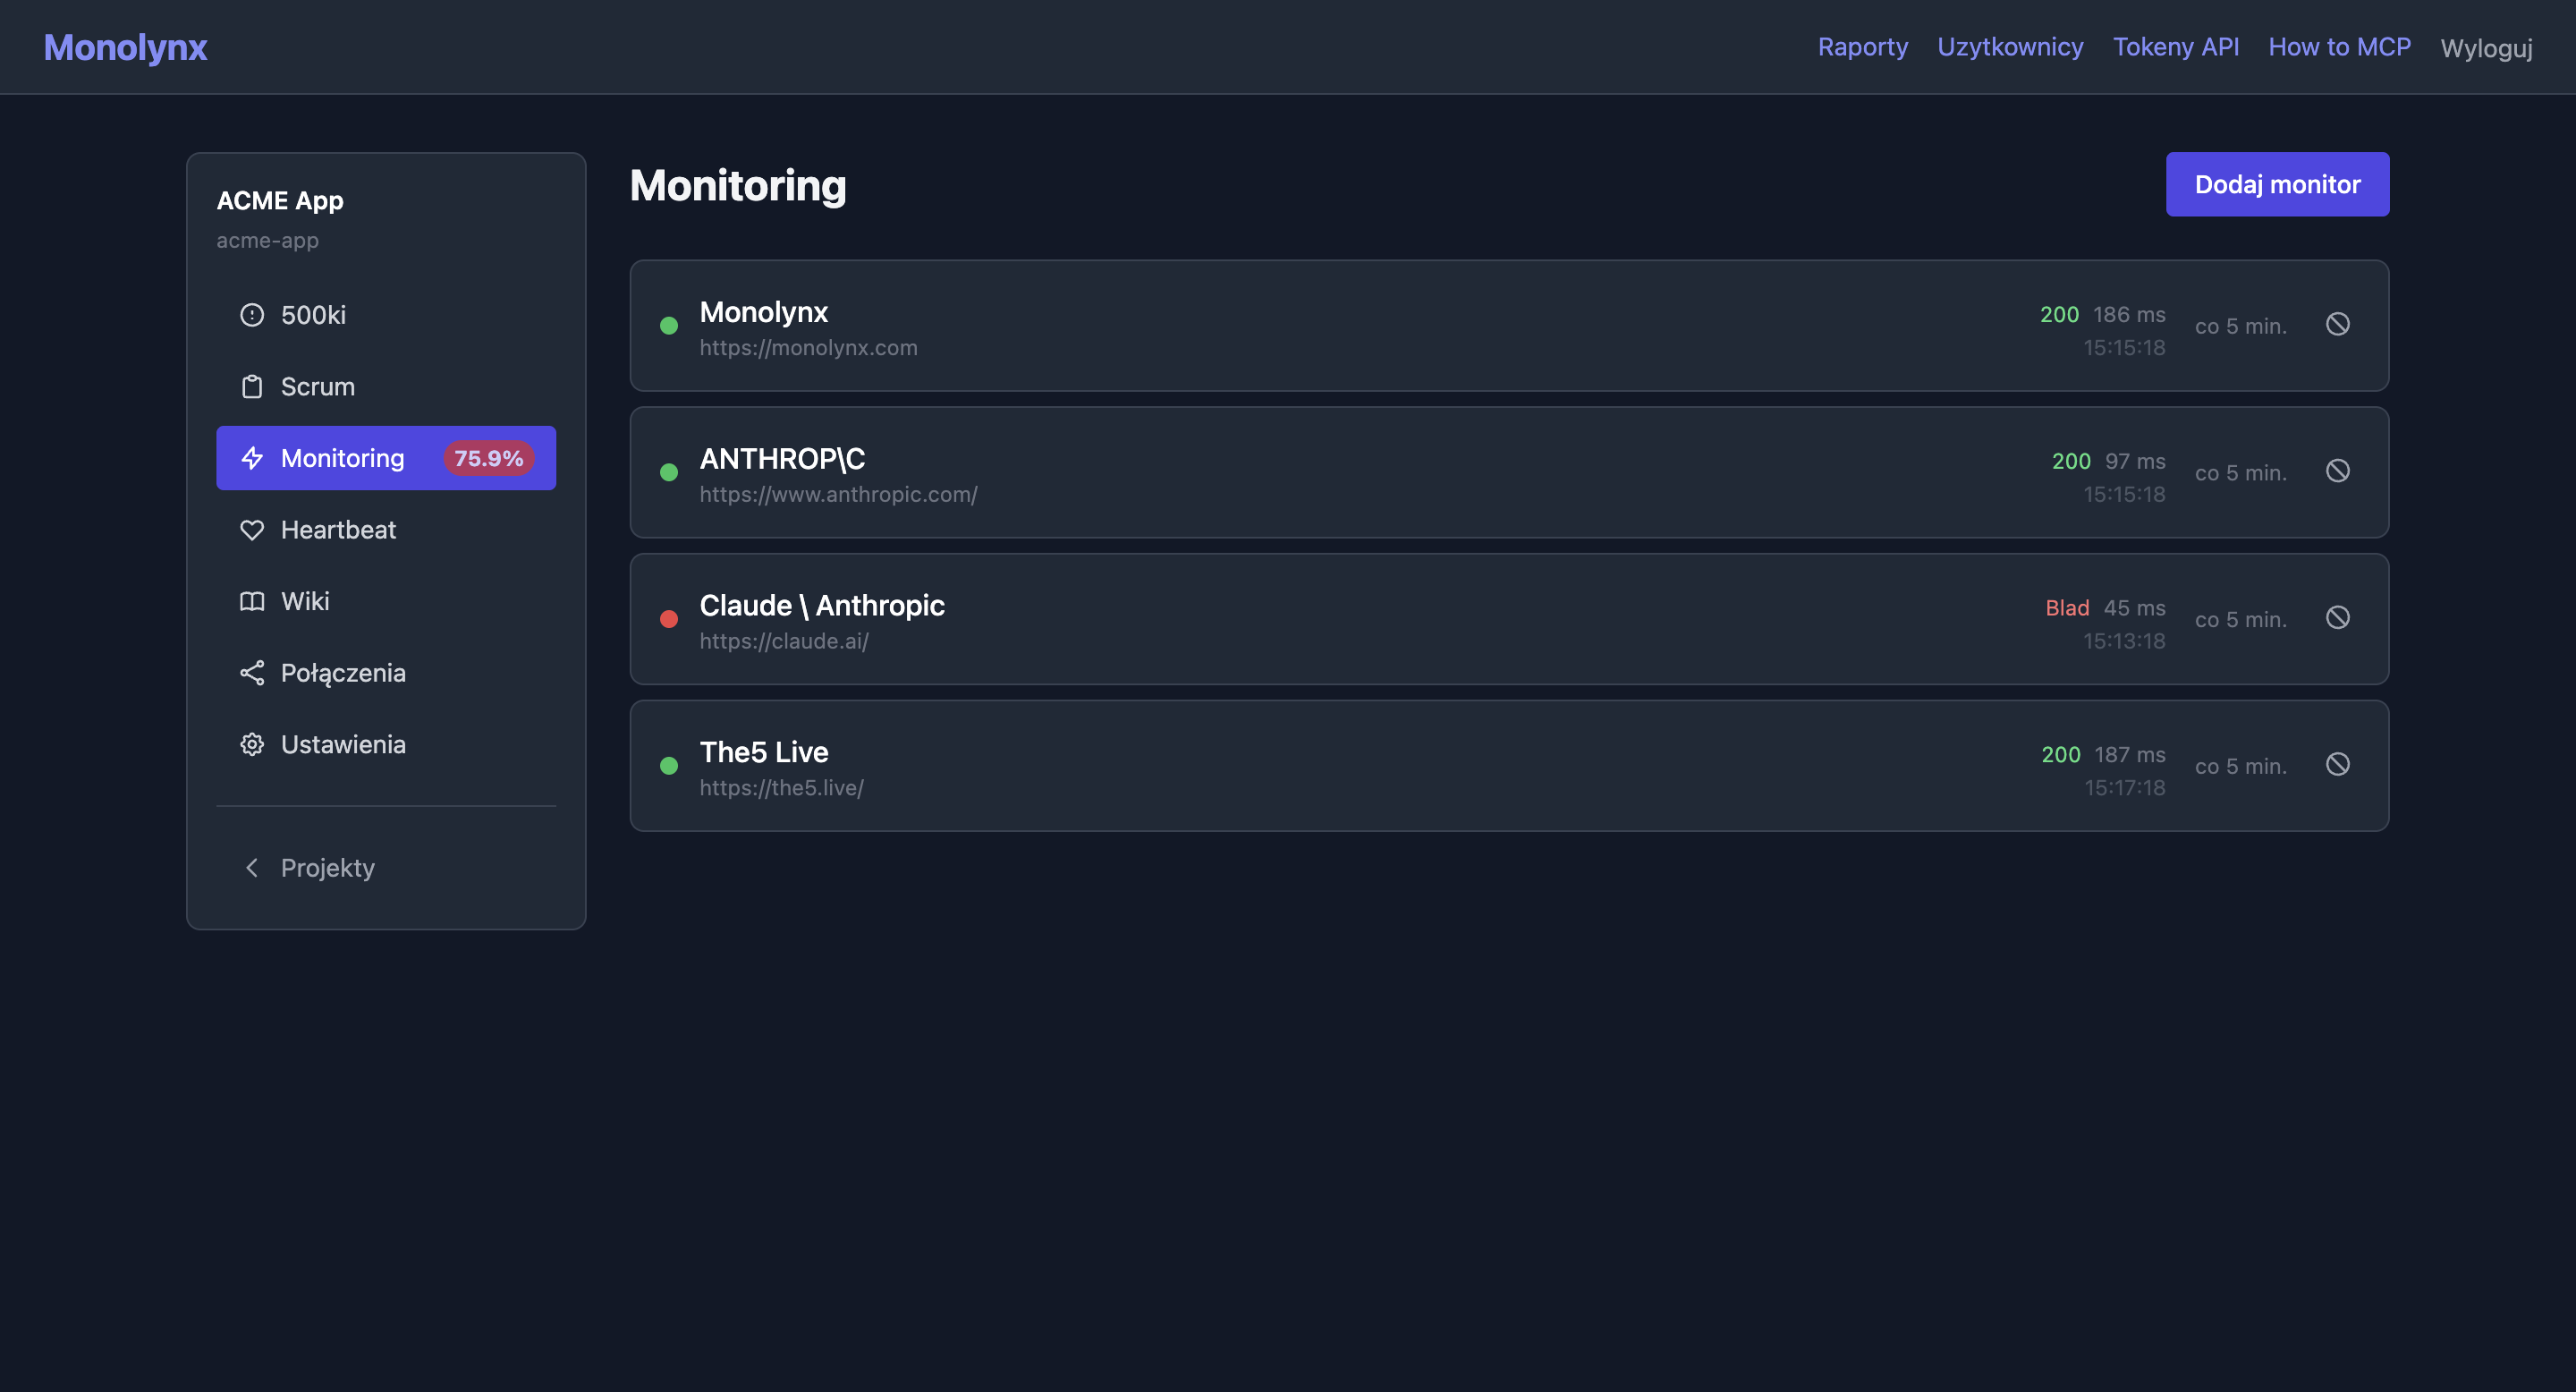Open Heartbeat using the heart icon
Image resolution: width=2576 pixels, height=1392 pixels.
[251, 529]
